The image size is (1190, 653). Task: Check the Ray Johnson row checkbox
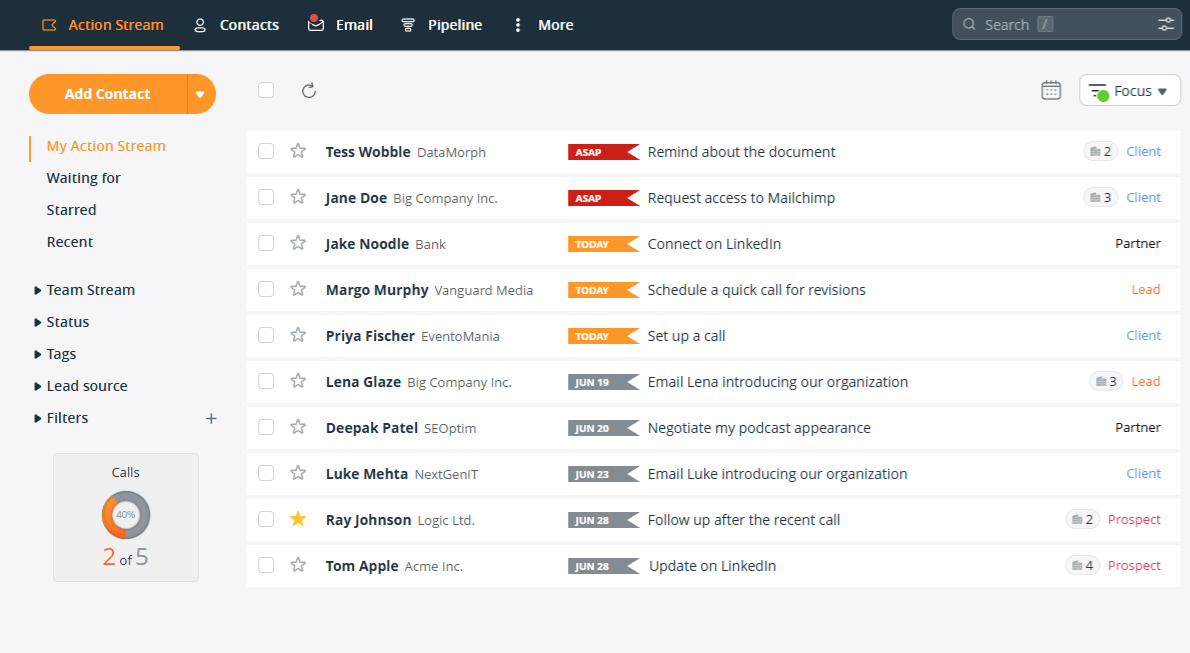pyautogui.click(x=266, y=519)
